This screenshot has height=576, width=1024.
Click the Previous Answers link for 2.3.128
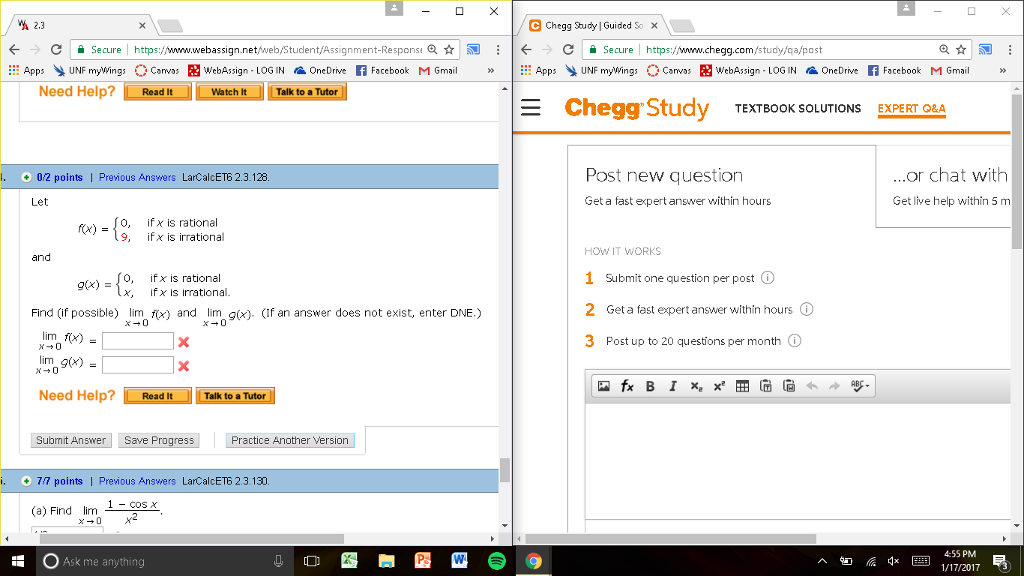point(137,177)
